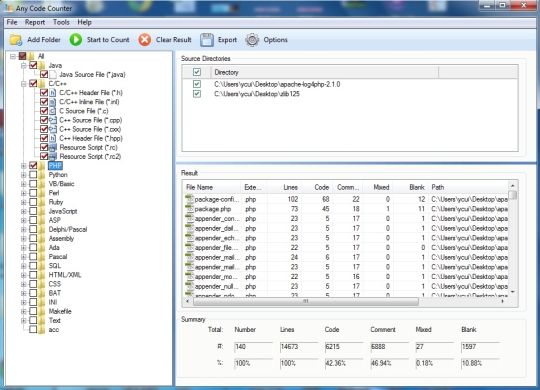The height and width of the screenshot is (390, 540).
Task: Click the File Name column header
Action: click(211, 187)
